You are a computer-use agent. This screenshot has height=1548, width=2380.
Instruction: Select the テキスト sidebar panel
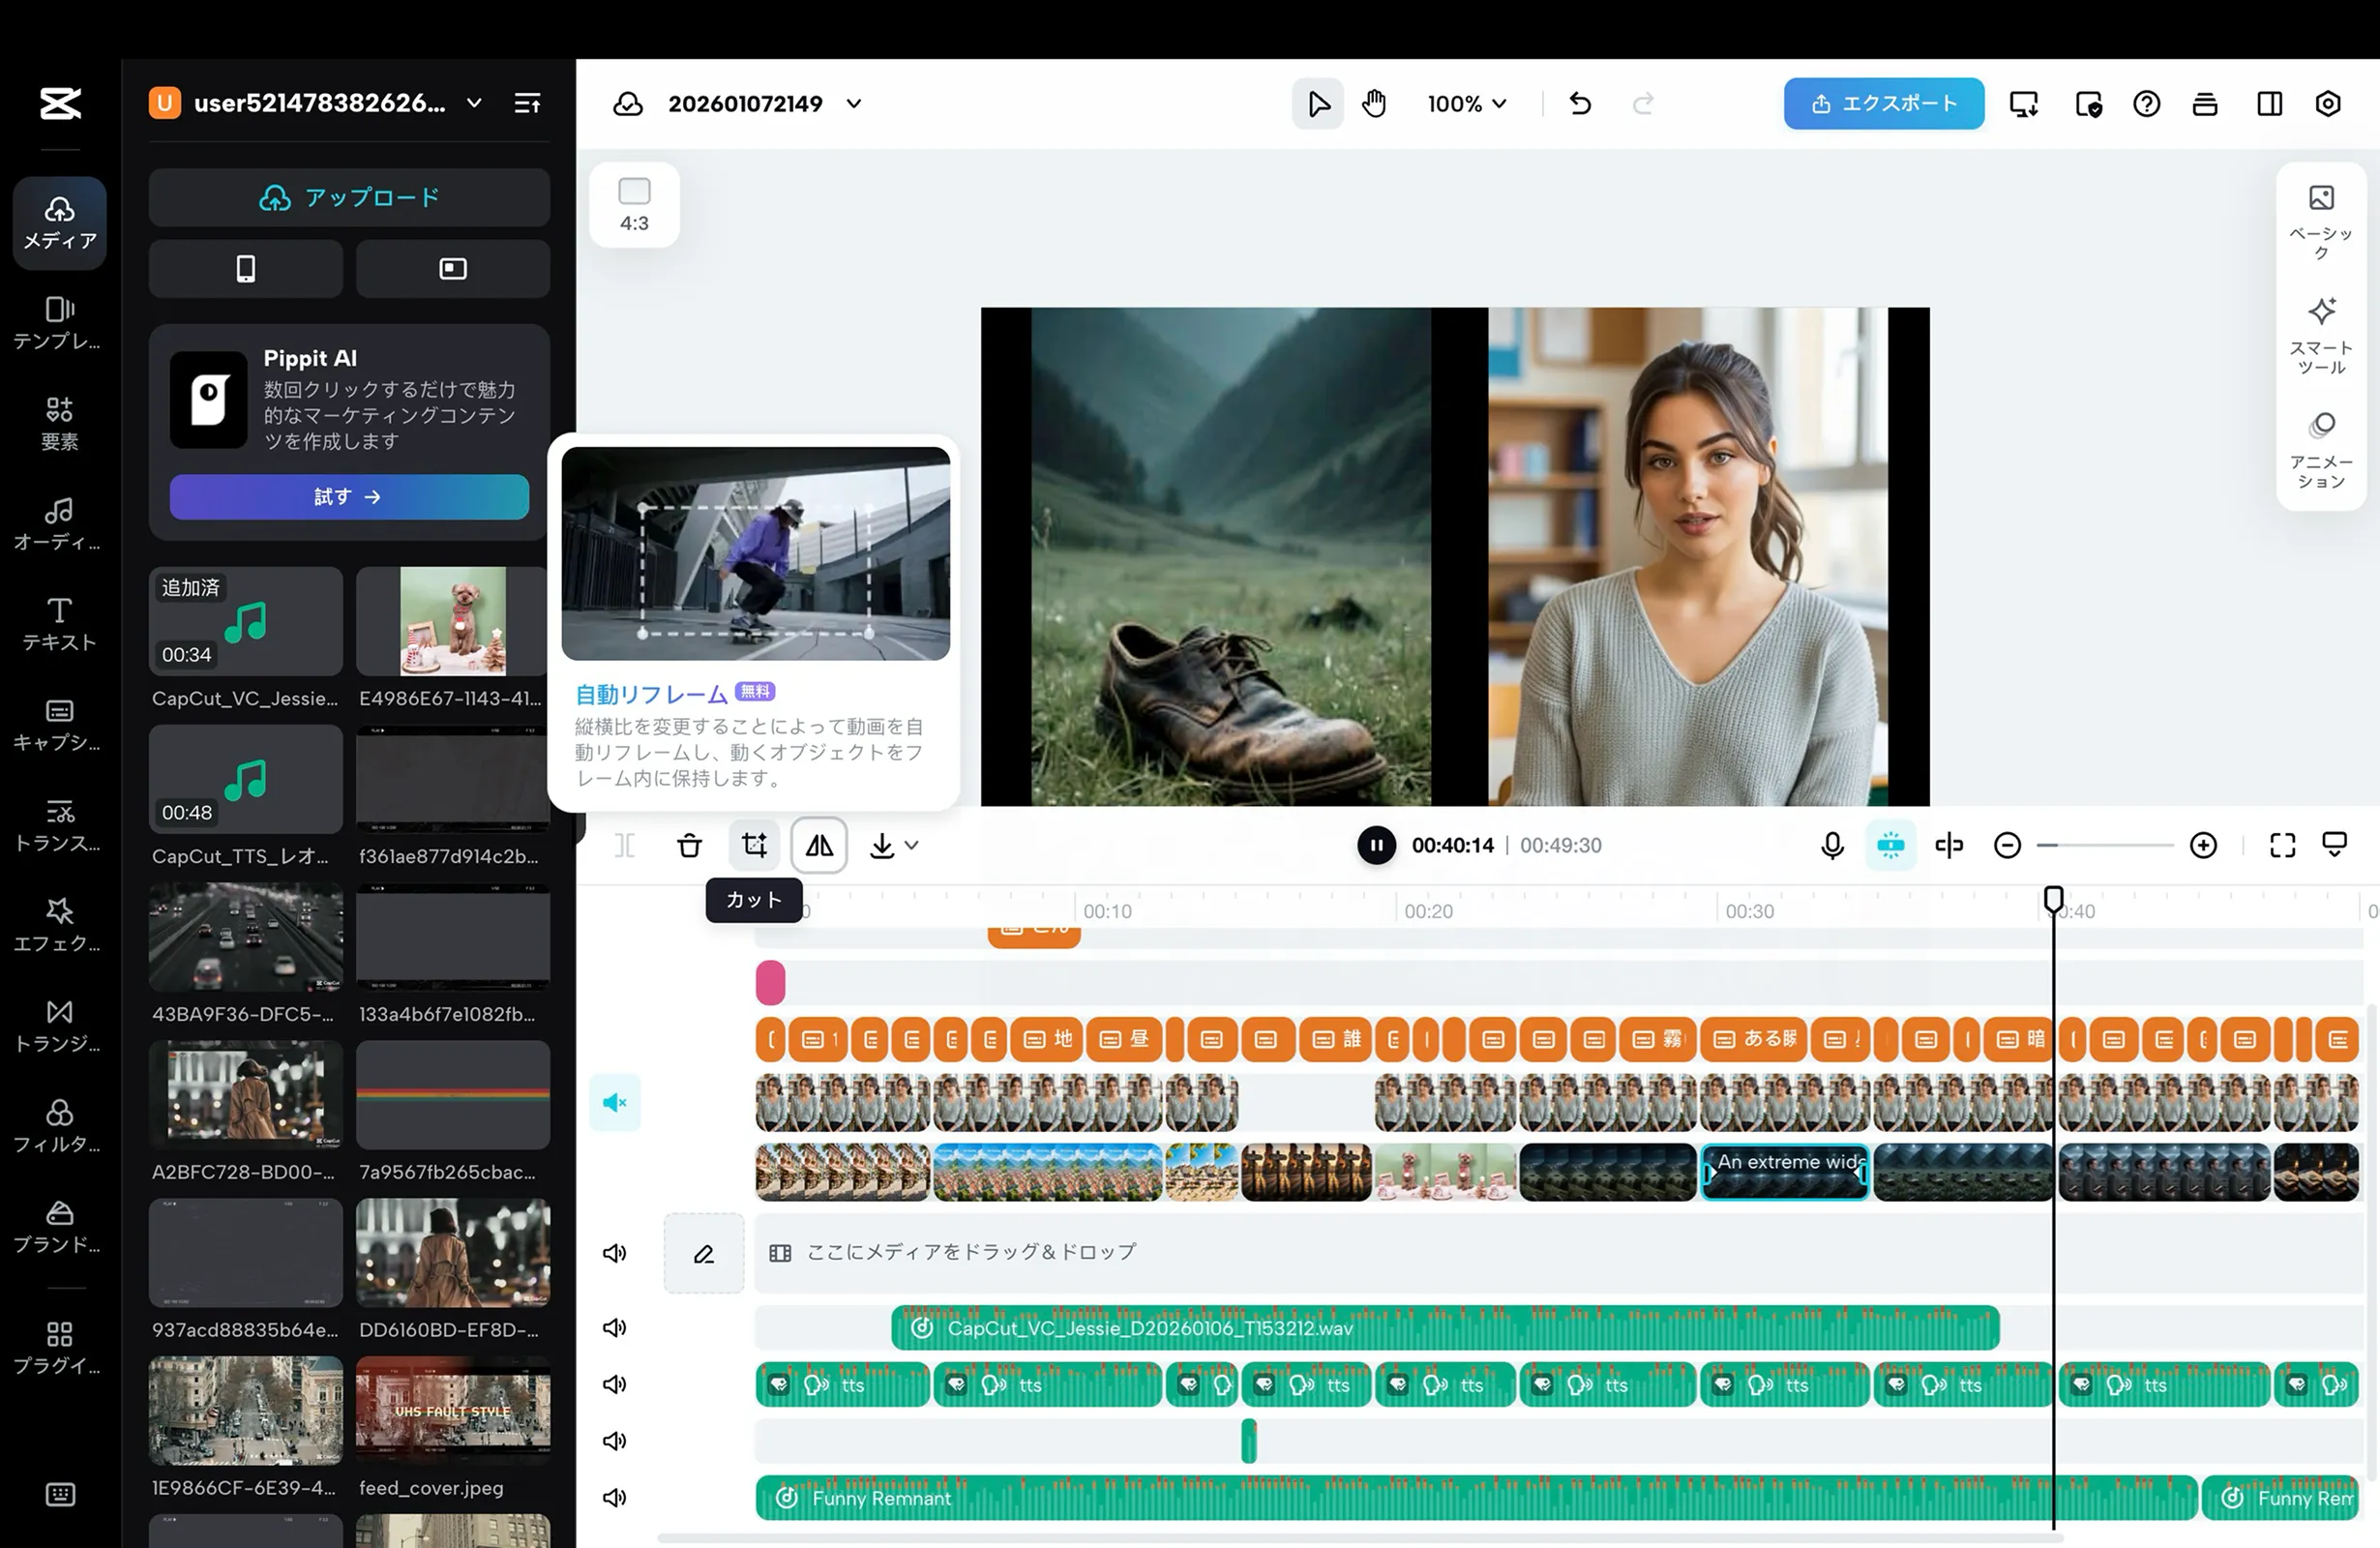[x=58, y=623]
